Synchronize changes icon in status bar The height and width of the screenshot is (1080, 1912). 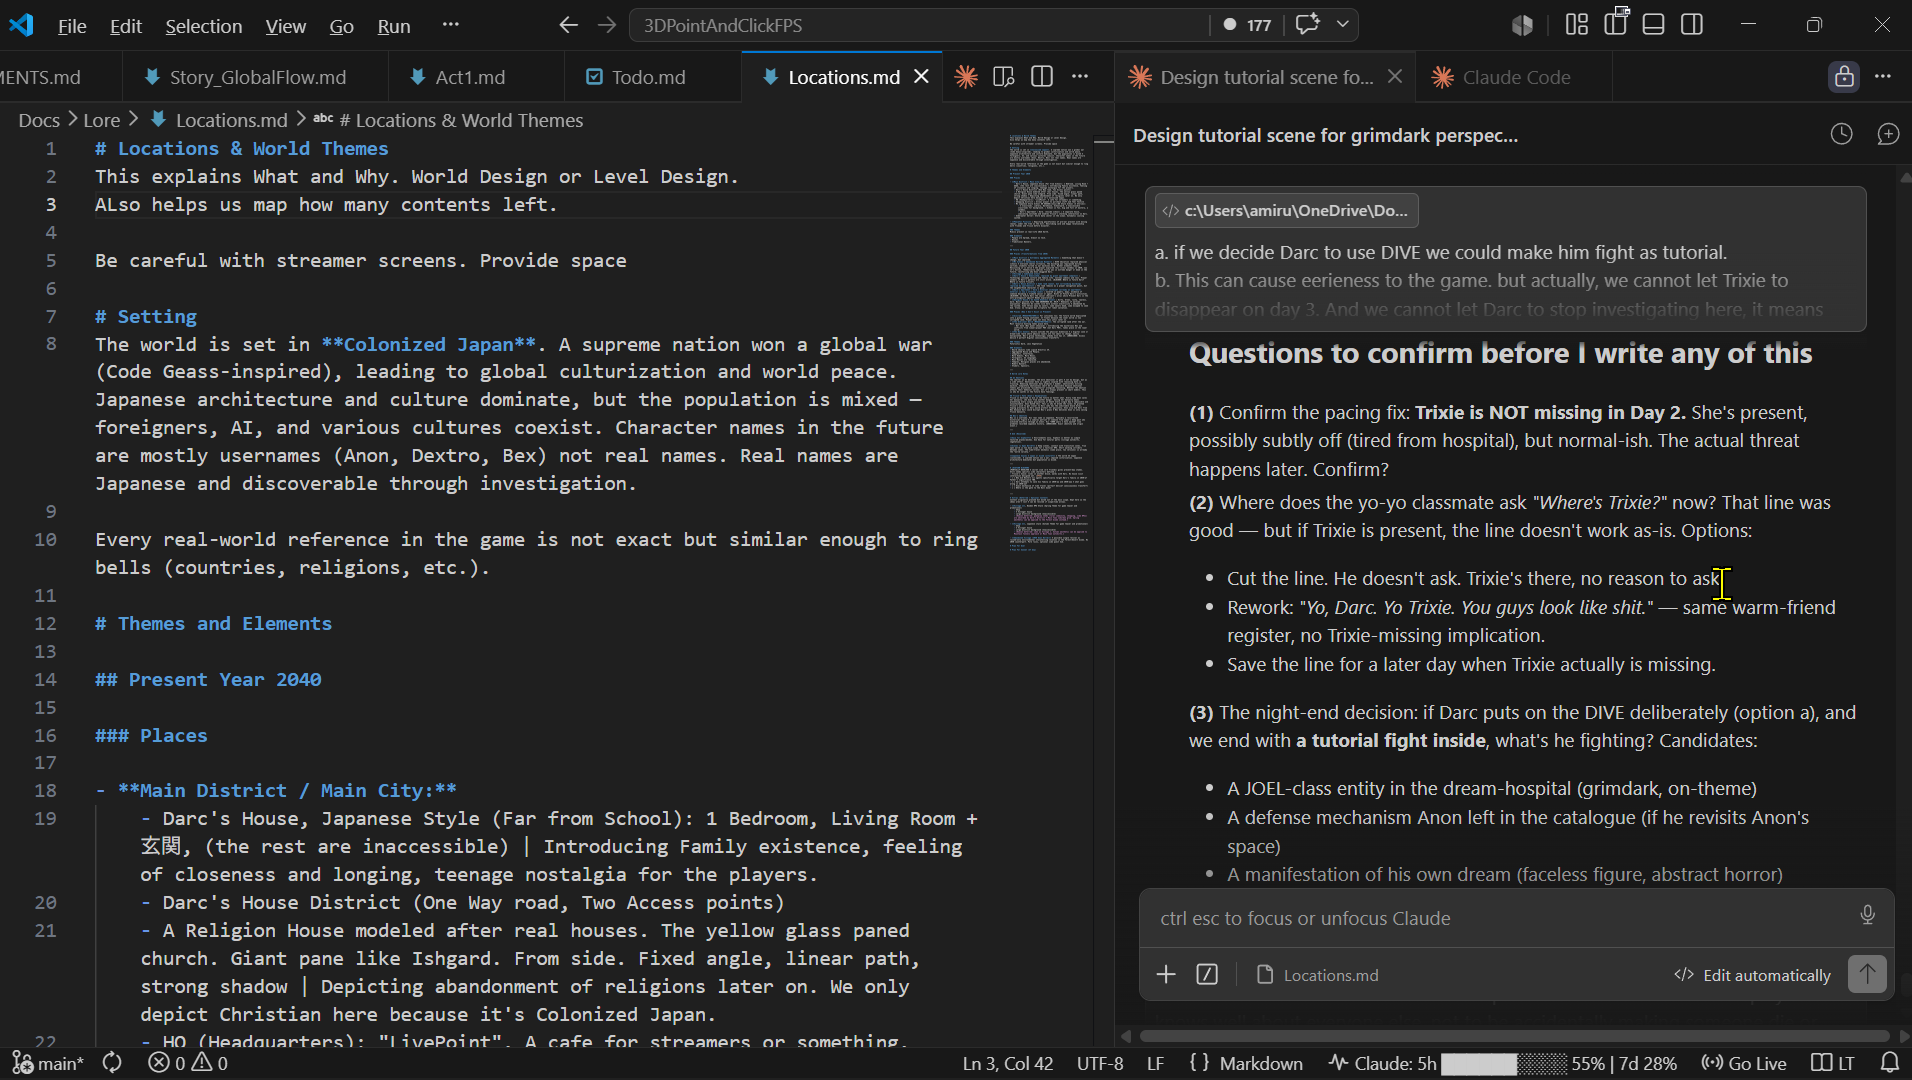coord(112,1063)
